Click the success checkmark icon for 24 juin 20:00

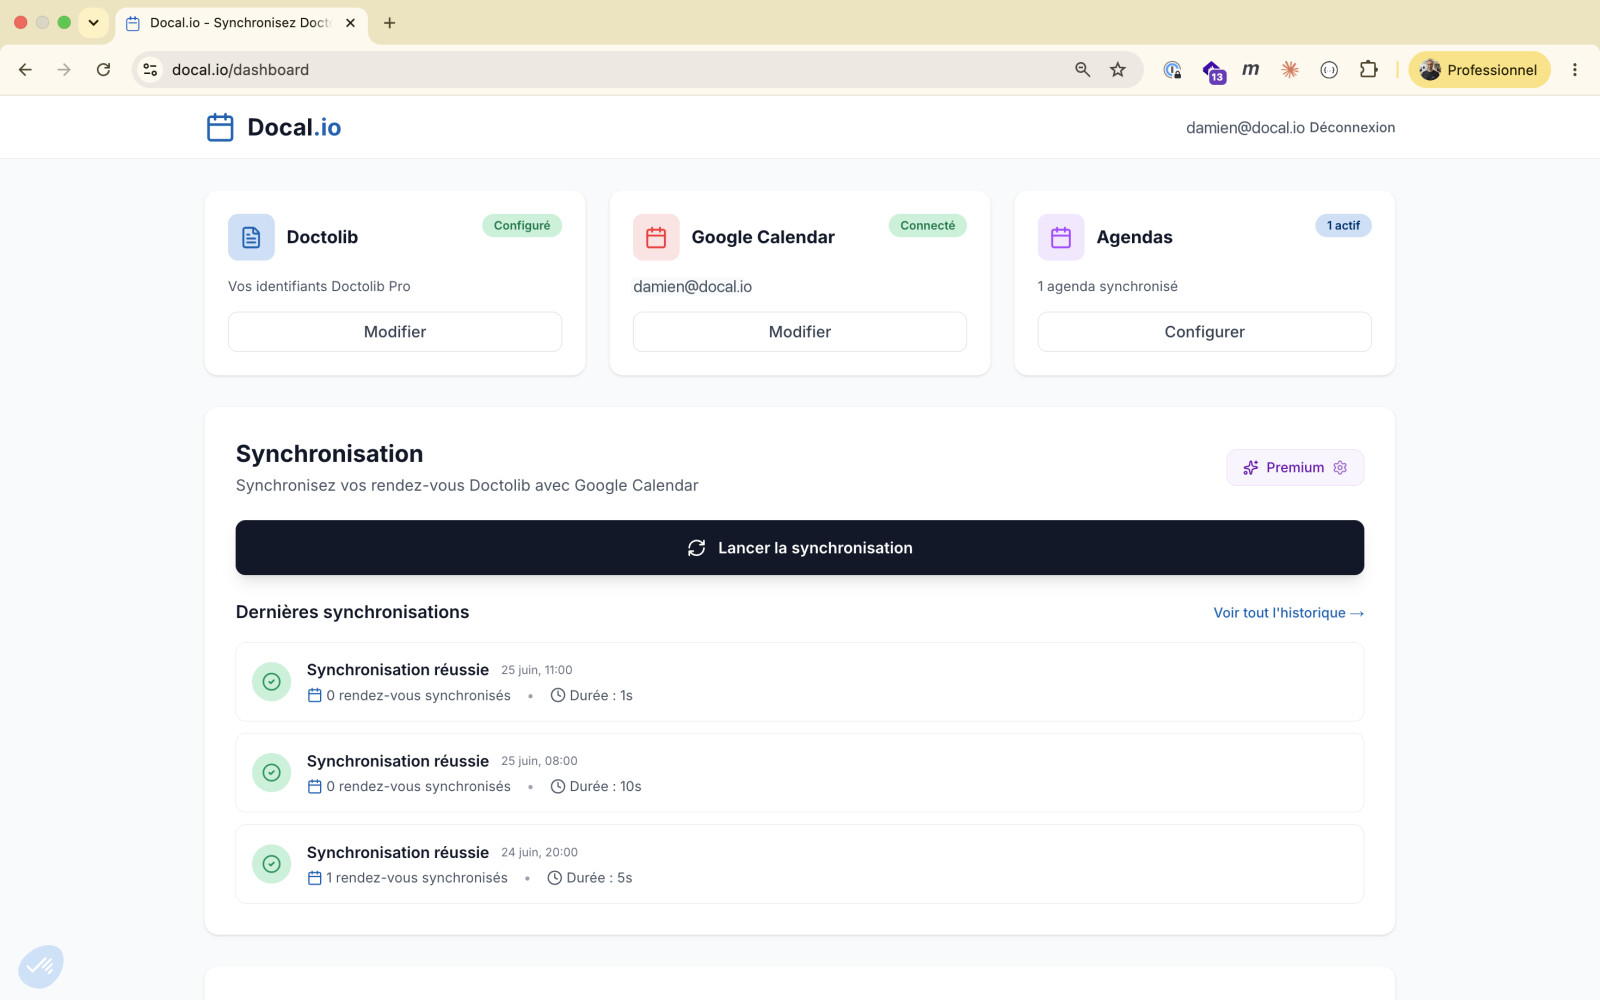(271, 864)
